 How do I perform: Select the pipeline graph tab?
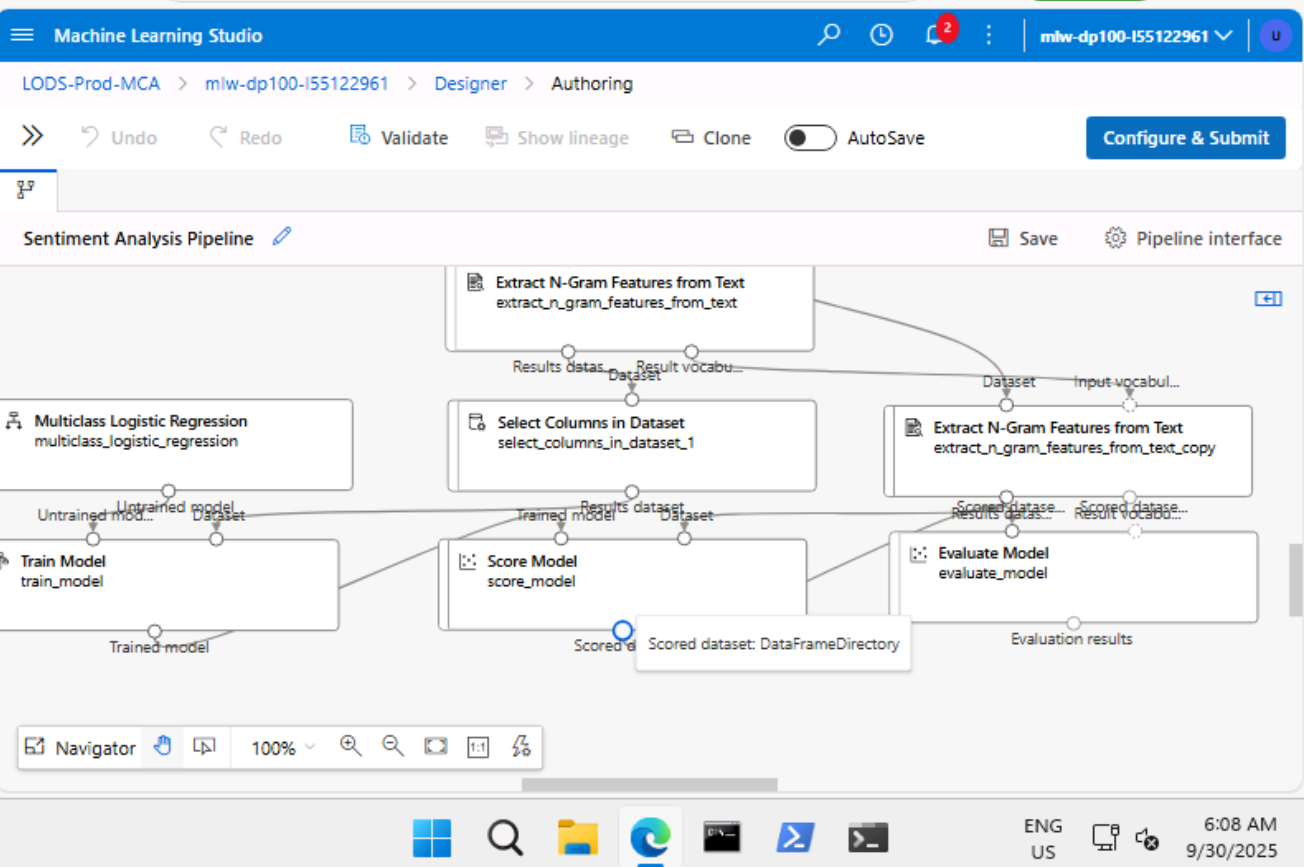pos(27,190)
